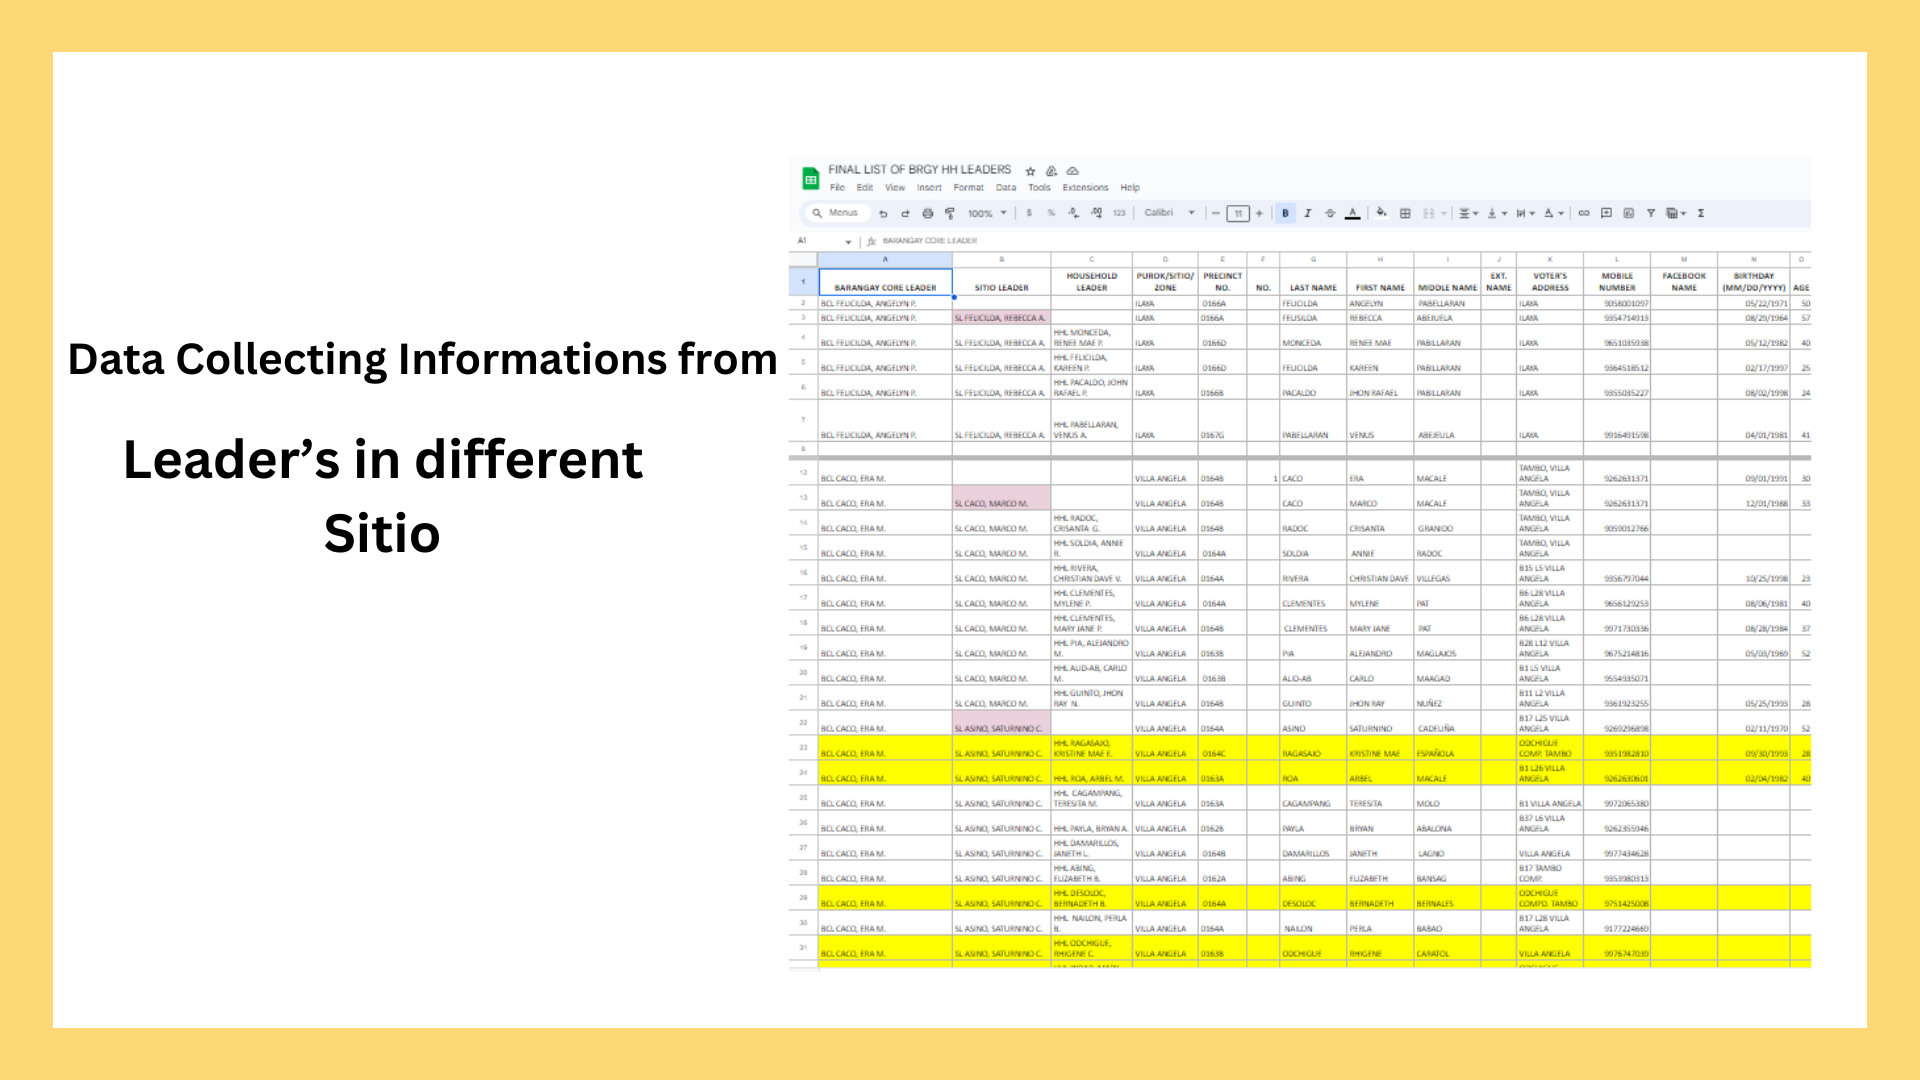Click the Menus search box
The height and width of the screenshot is (1080, 1920).
click(842, 213)
